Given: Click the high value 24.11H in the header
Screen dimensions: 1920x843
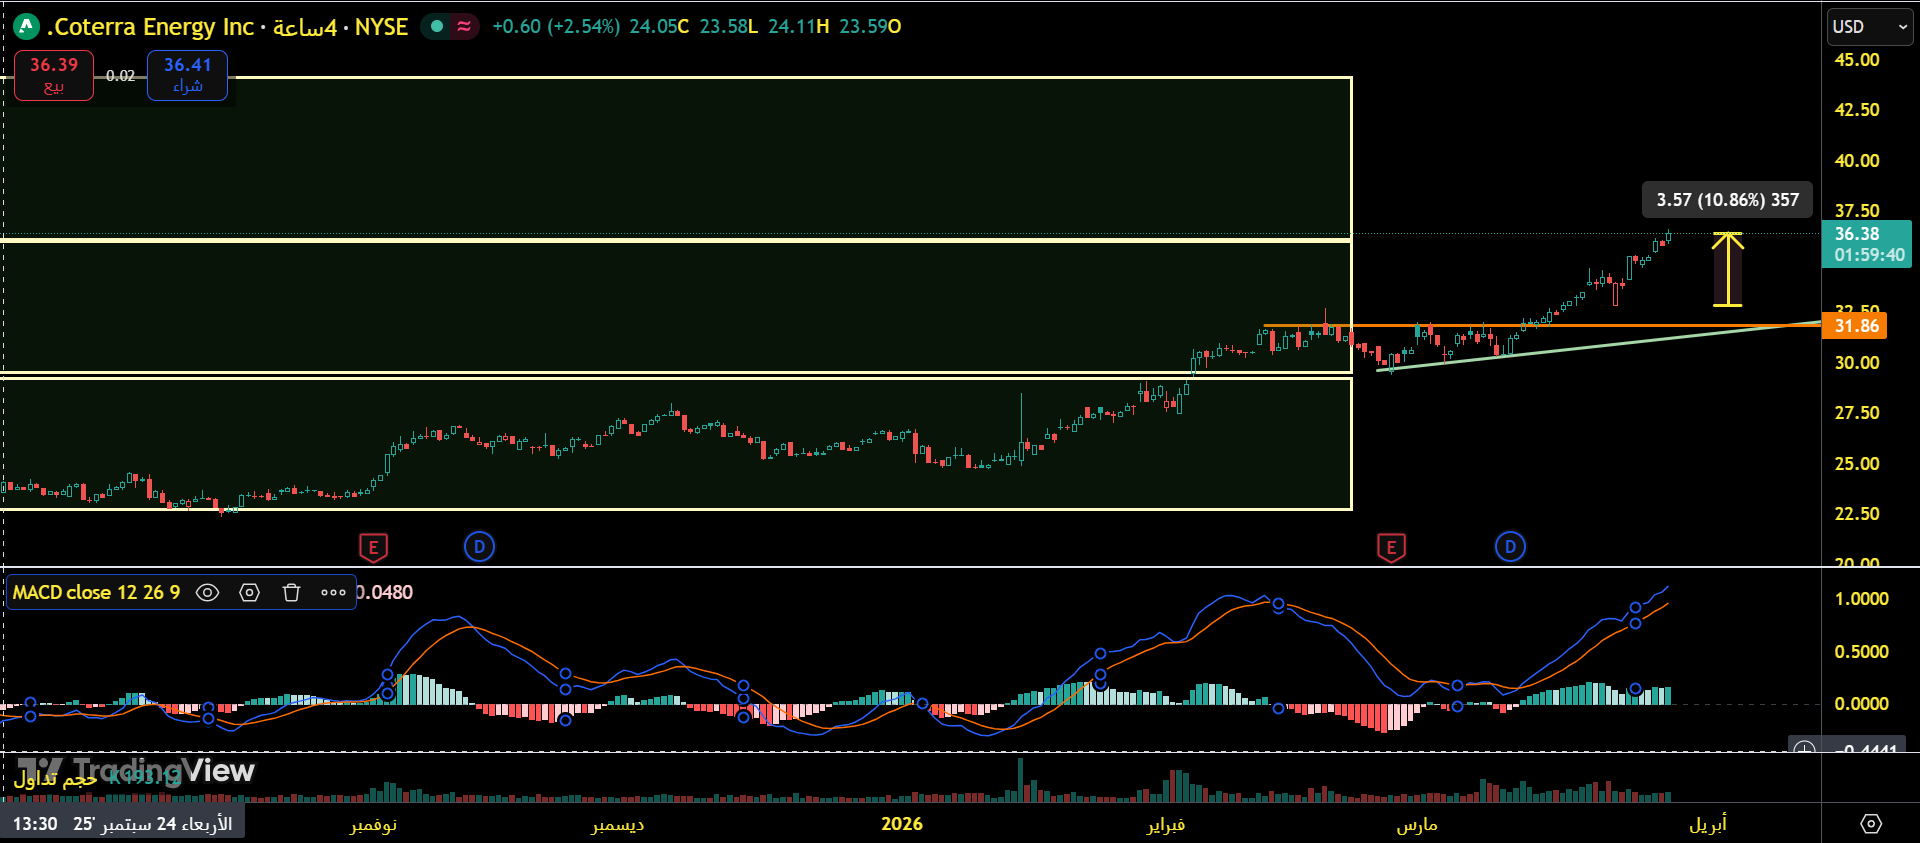Looking at the screenshot, I should coord(799,27).
